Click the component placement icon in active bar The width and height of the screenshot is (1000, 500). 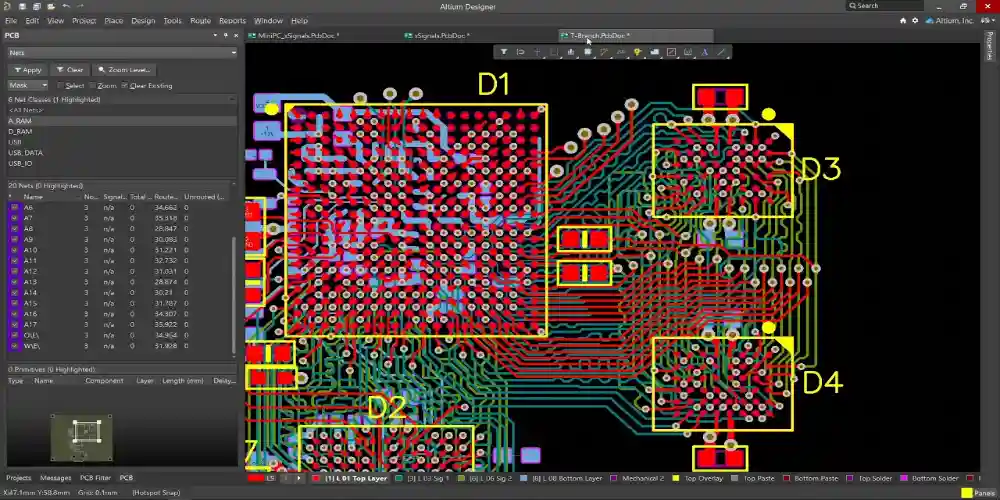click(x=587, y=52)
